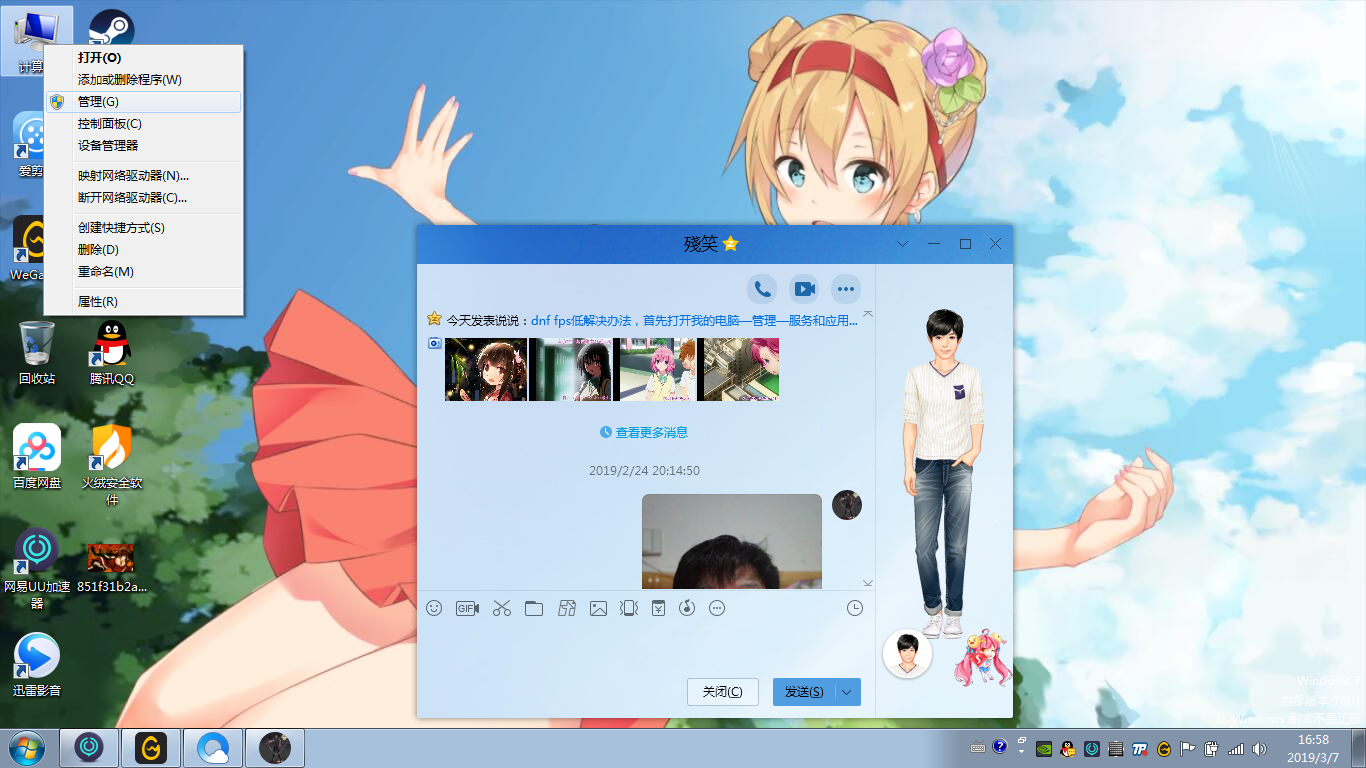1366x768 pixels.
Task: Click the message input area
Action: point(645,648)
